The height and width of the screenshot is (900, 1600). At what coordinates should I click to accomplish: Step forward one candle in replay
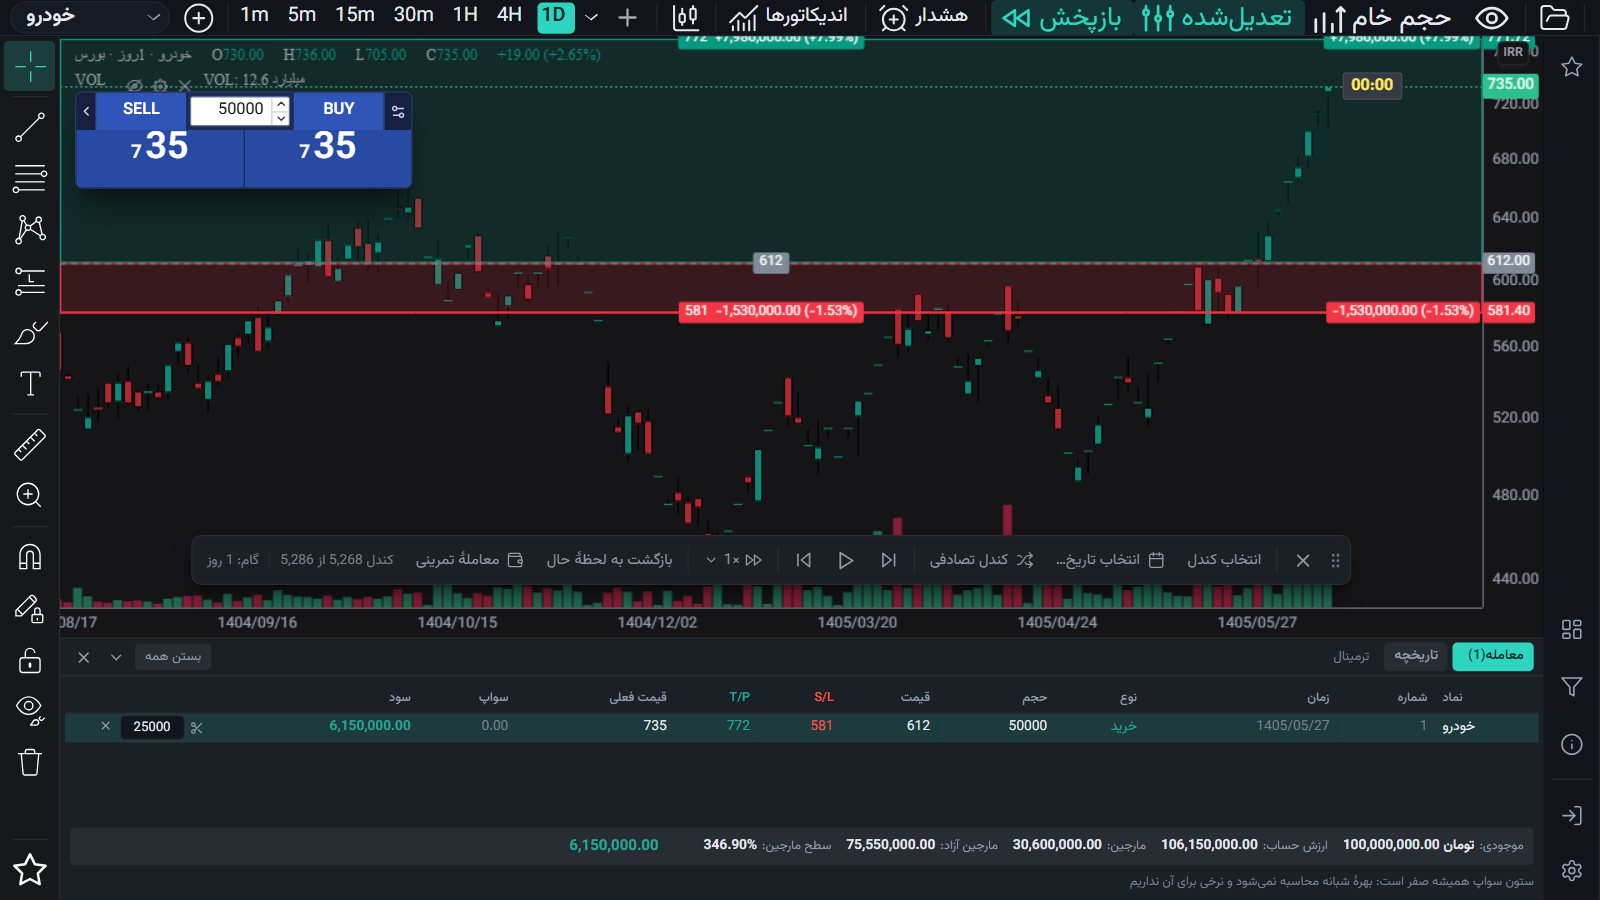(x=888, y=560)
